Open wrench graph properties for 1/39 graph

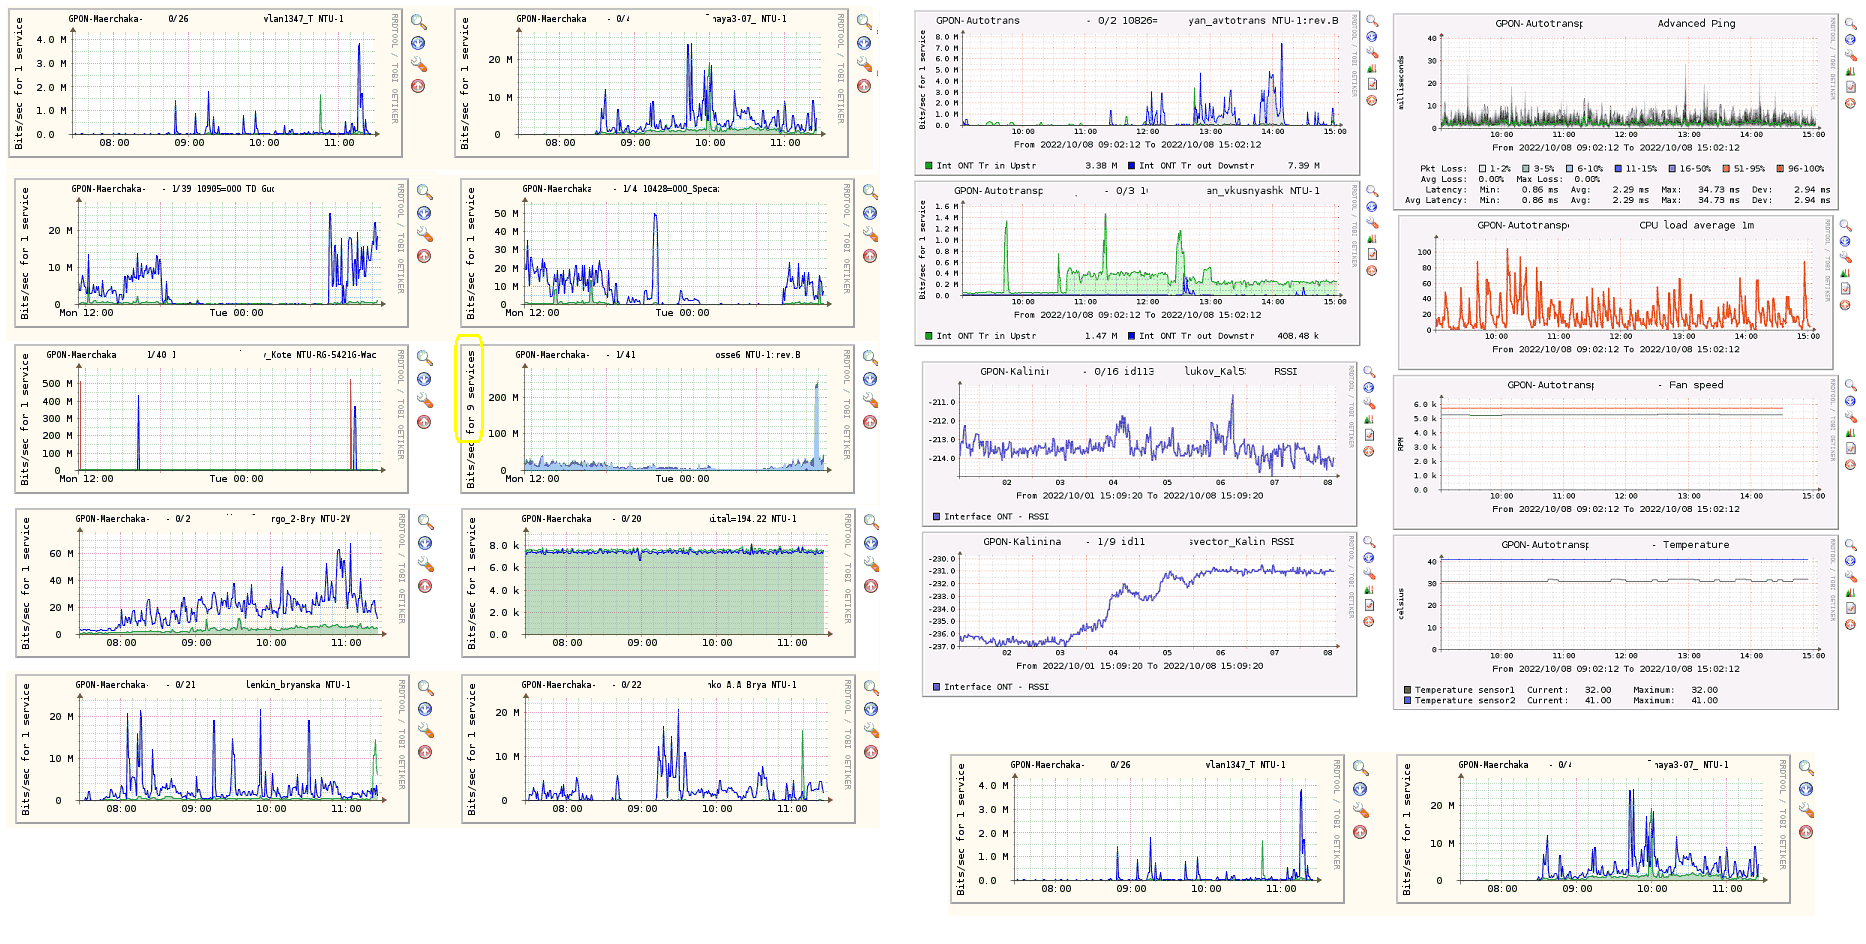pyautogui.click(x=424, y=235)
